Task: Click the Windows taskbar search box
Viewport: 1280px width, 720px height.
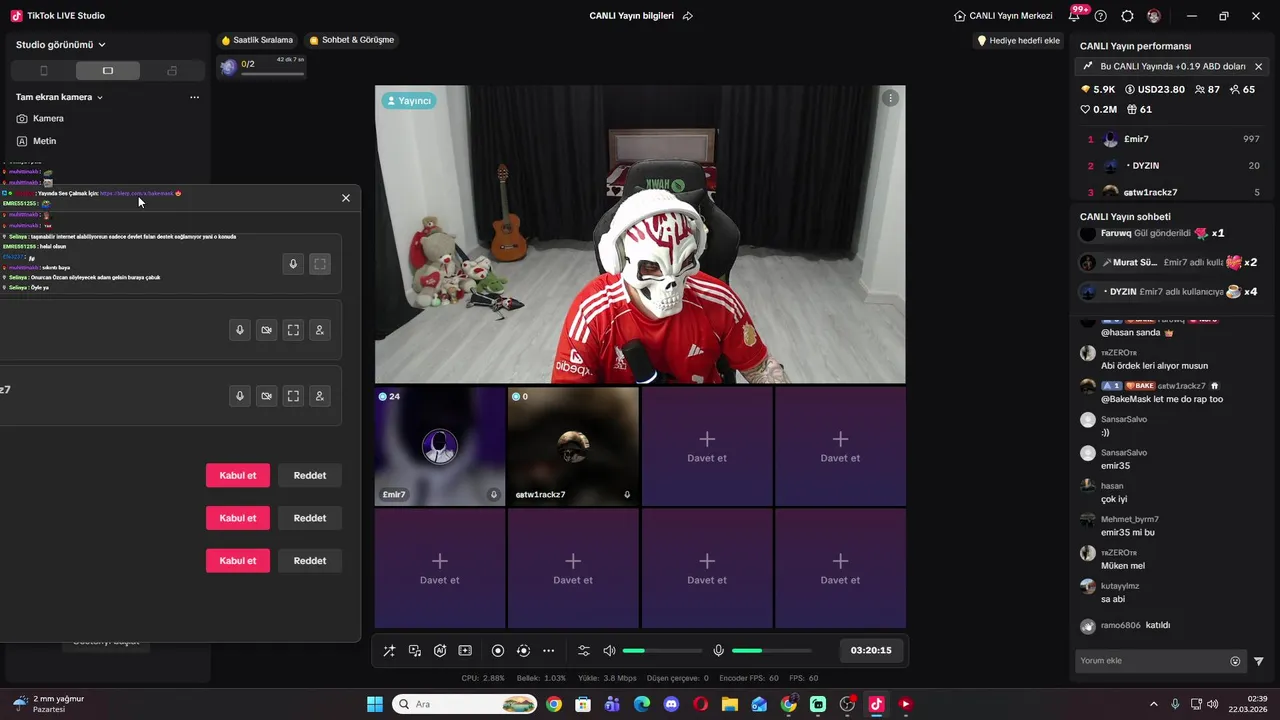Action: [464, 704]
